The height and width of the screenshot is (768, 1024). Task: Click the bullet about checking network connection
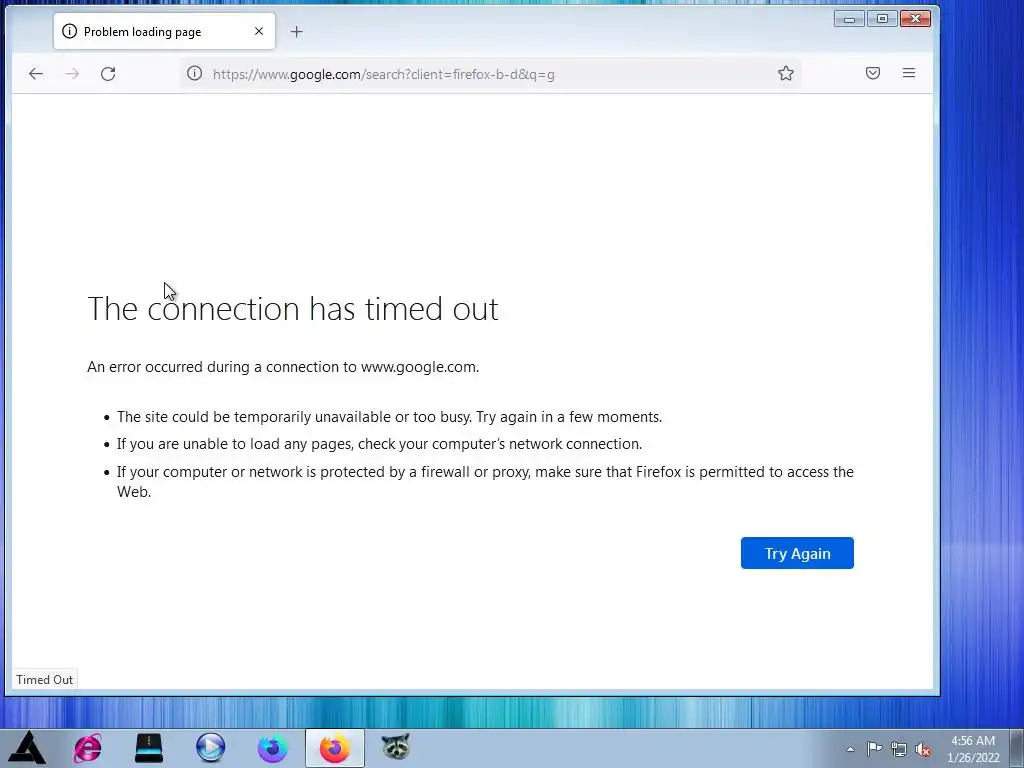379,444
